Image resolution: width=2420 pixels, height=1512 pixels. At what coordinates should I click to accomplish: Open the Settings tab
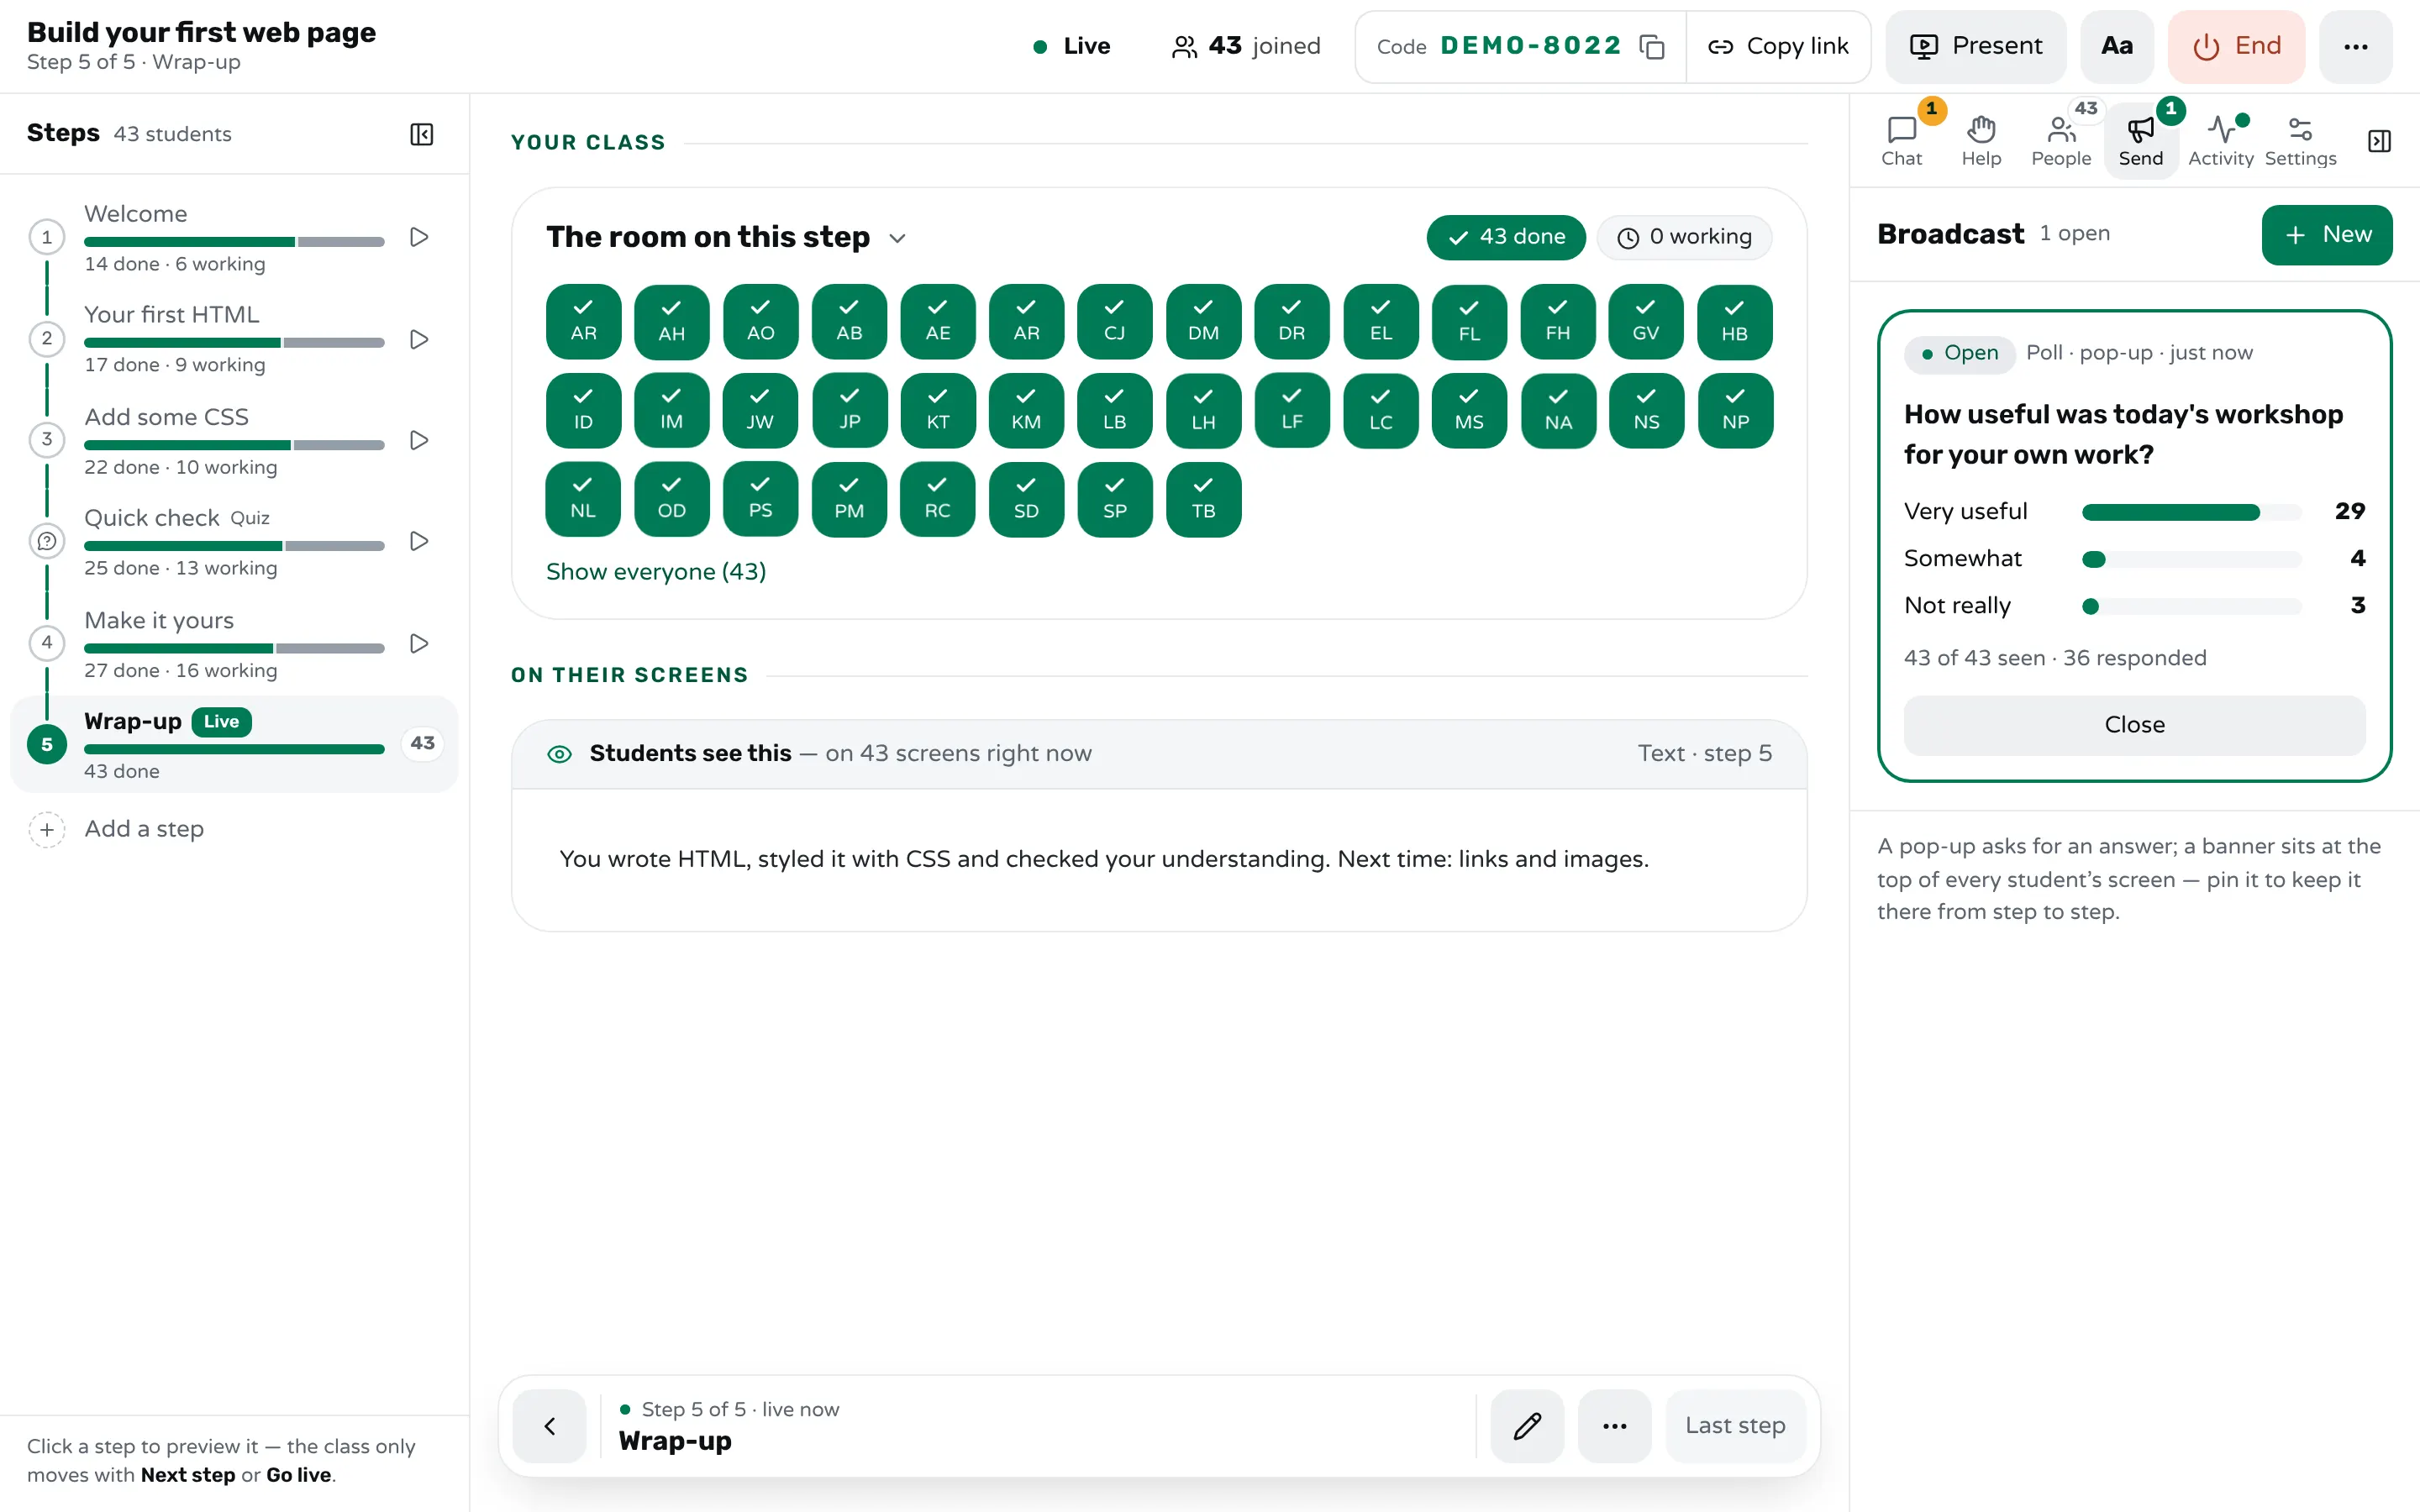(x=2300, y=141)
